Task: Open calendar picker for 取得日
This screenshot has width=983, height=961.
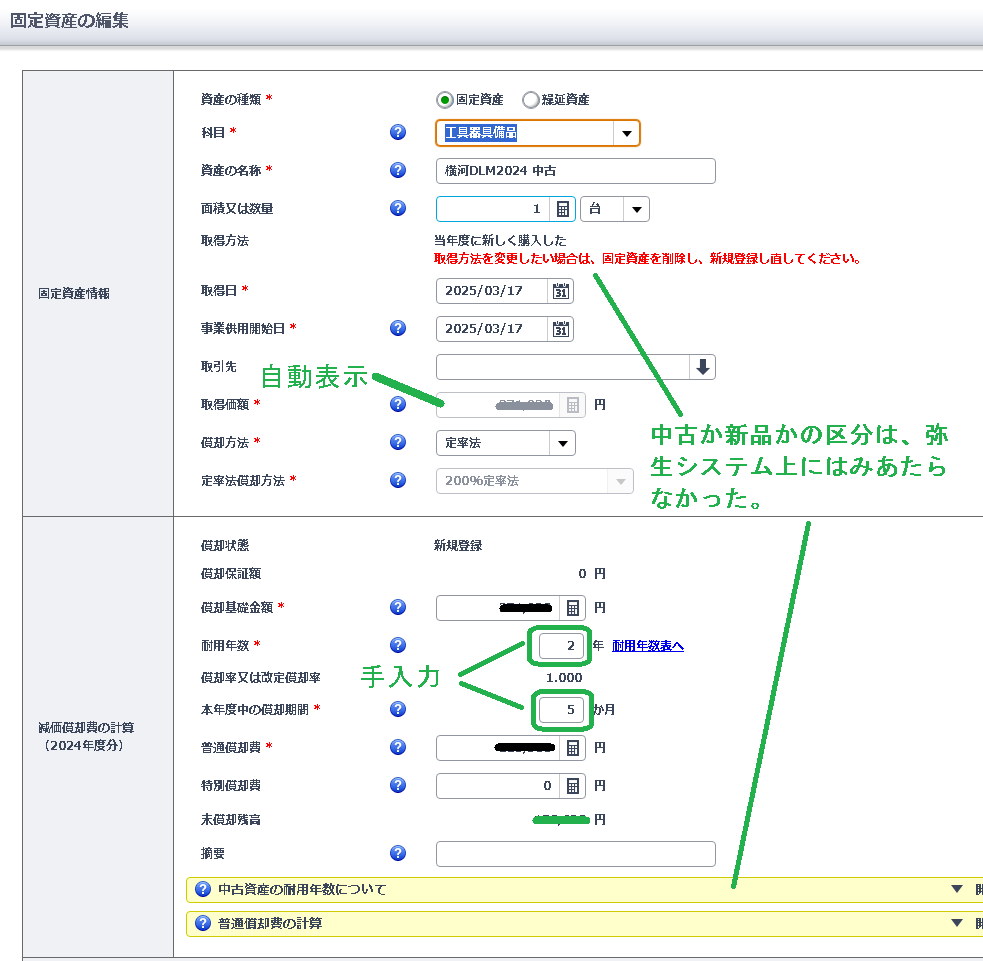Action: (561, 291)
